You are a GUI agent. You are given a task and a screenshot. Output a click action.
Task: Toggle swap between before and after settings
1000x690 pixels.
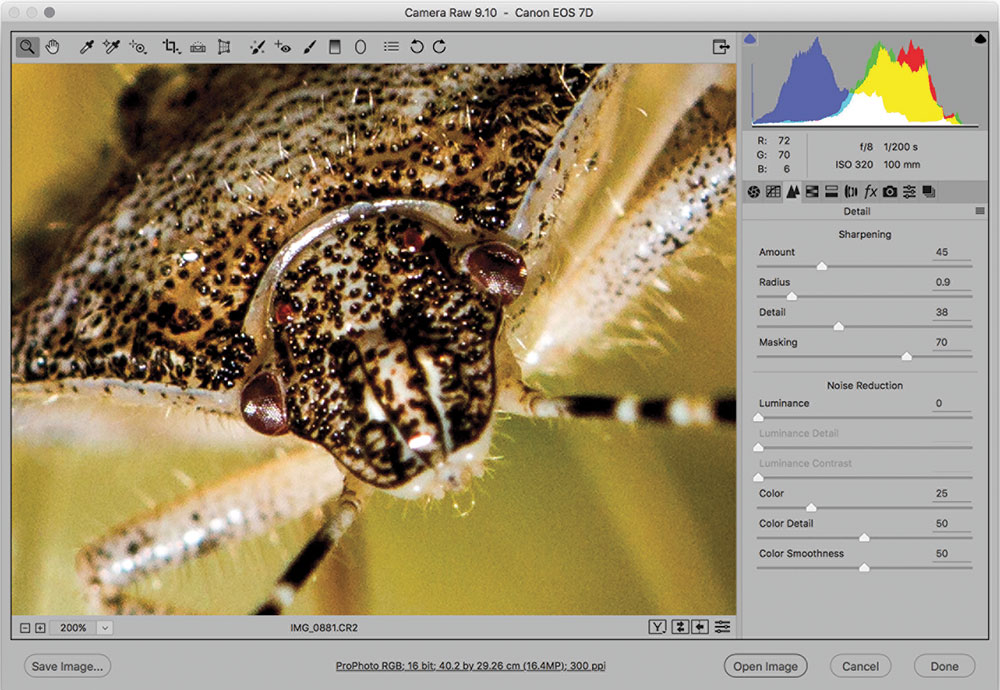click(681, 627)
